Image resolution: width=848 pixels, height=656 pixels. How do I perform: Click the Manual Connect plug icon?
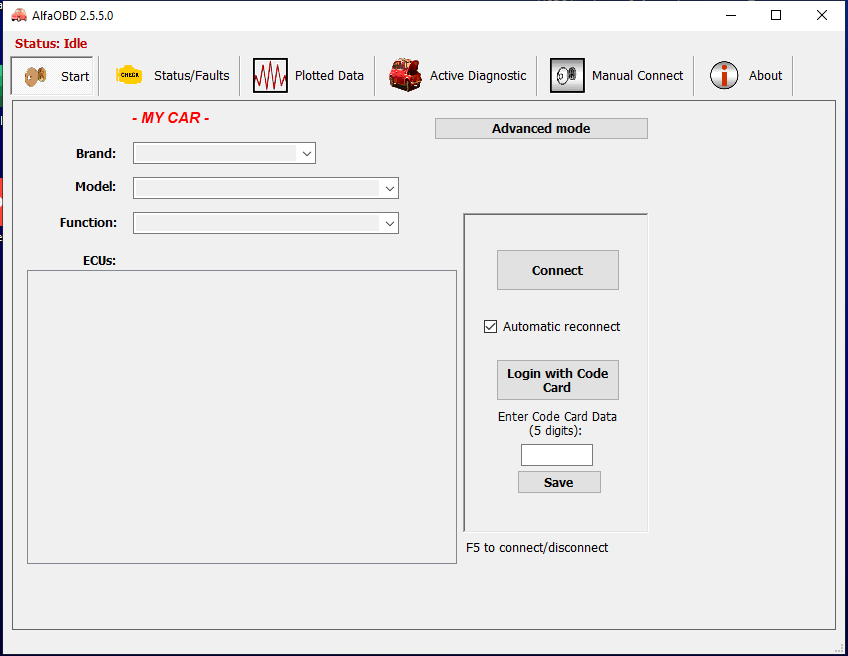pyautogui.click(x=567, y=75)
